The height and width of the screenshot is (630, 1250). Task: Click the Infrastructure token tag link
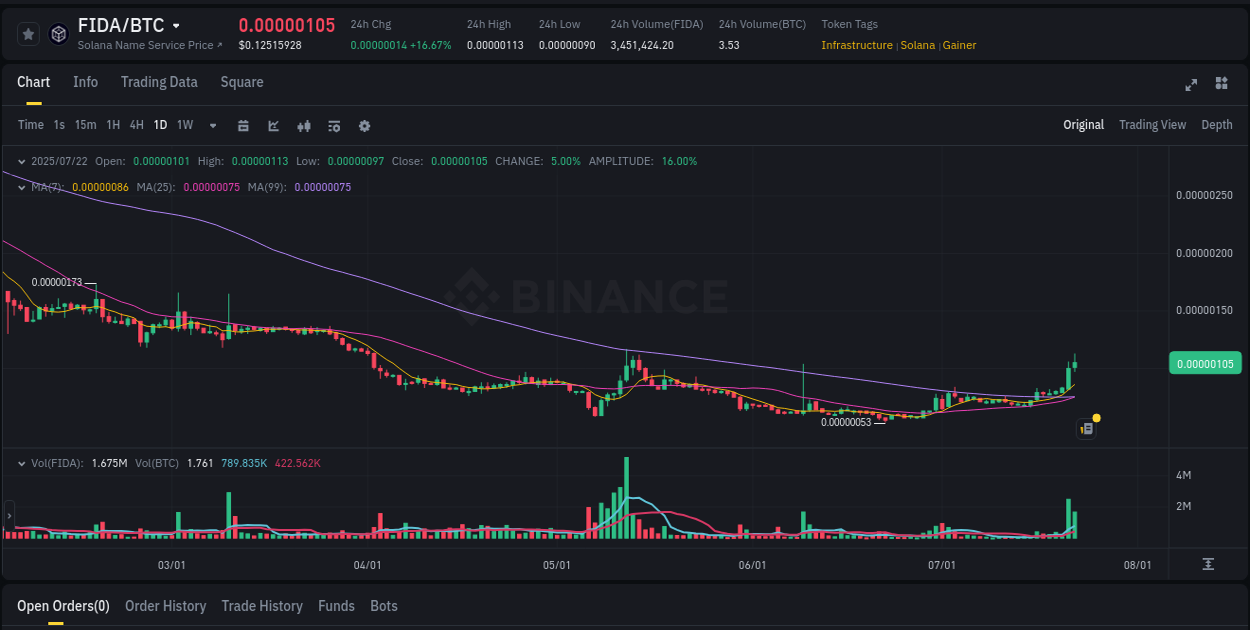pyautogui.click(x=856, y=45)
